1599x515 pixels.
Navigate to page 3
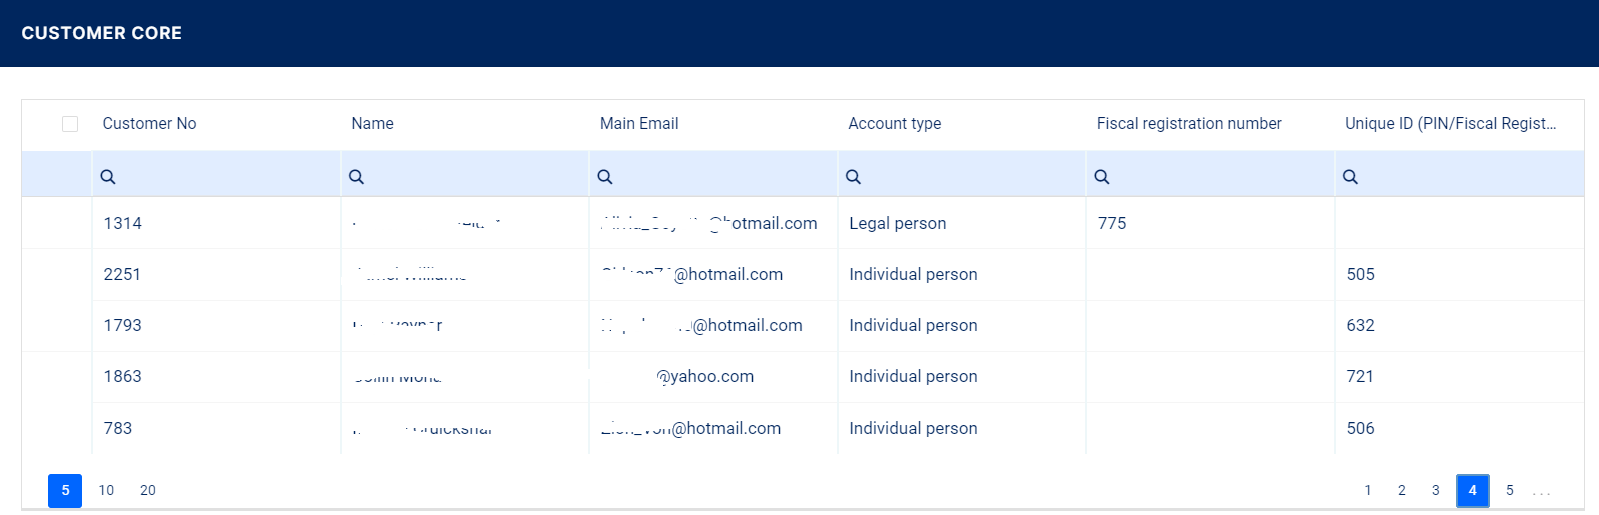point(1436,490)
